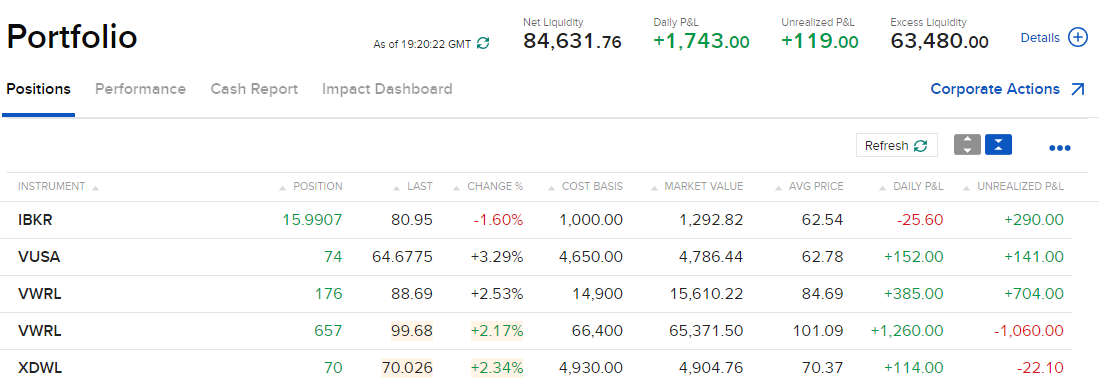Click XDWL last price 70.026
The width and height of the screenshot is (1099, 383).
[407, 368]
